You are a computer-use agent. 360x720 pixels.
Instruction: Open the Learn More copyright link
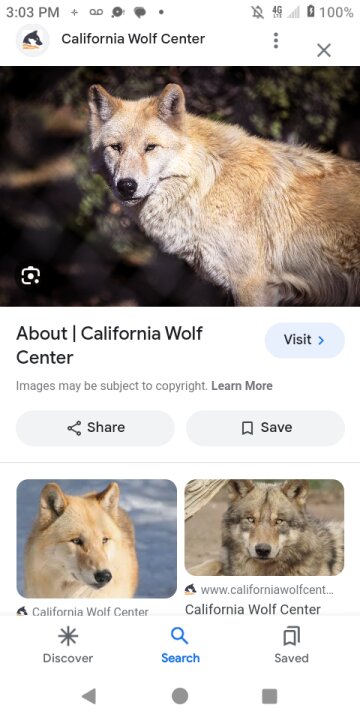pos(242,386)
